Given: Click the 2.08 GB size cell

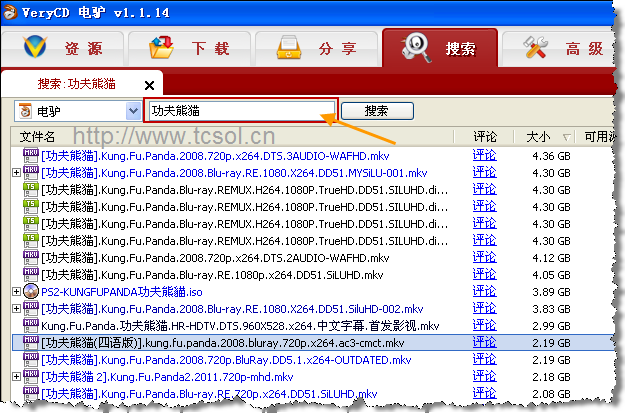Looking at the screenshot, I should coord(551,394).
